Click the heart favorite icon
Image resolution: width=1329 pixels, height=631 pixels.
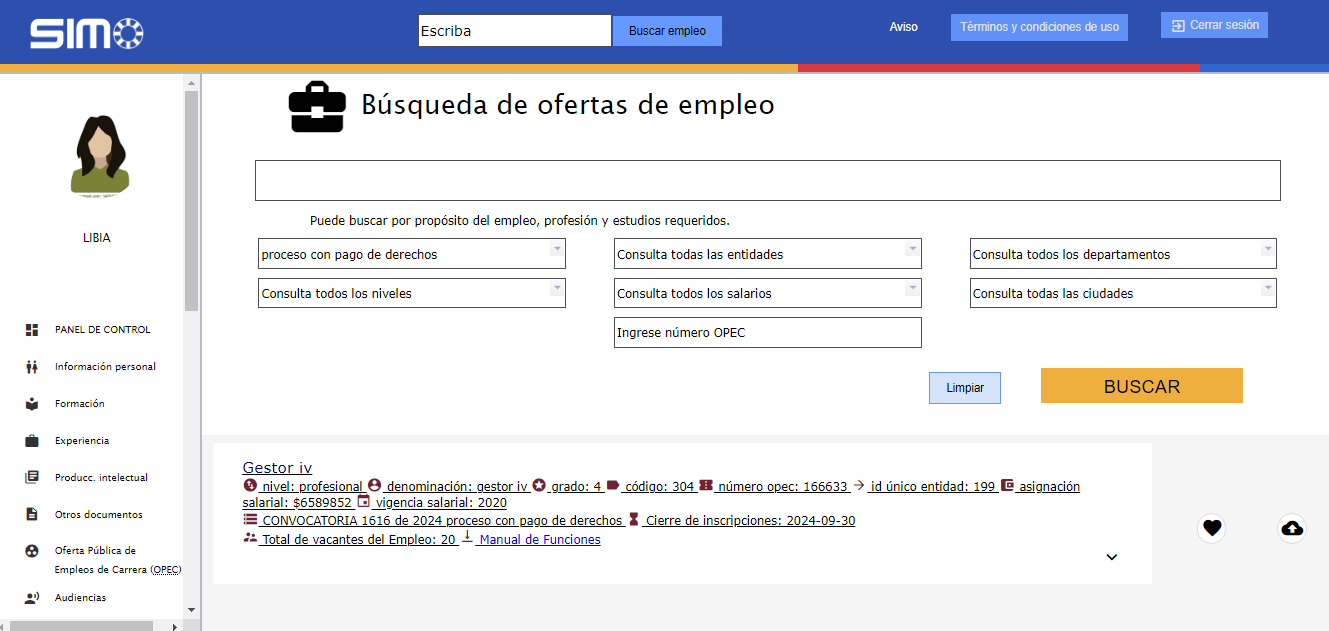[x=1212, y=528]
